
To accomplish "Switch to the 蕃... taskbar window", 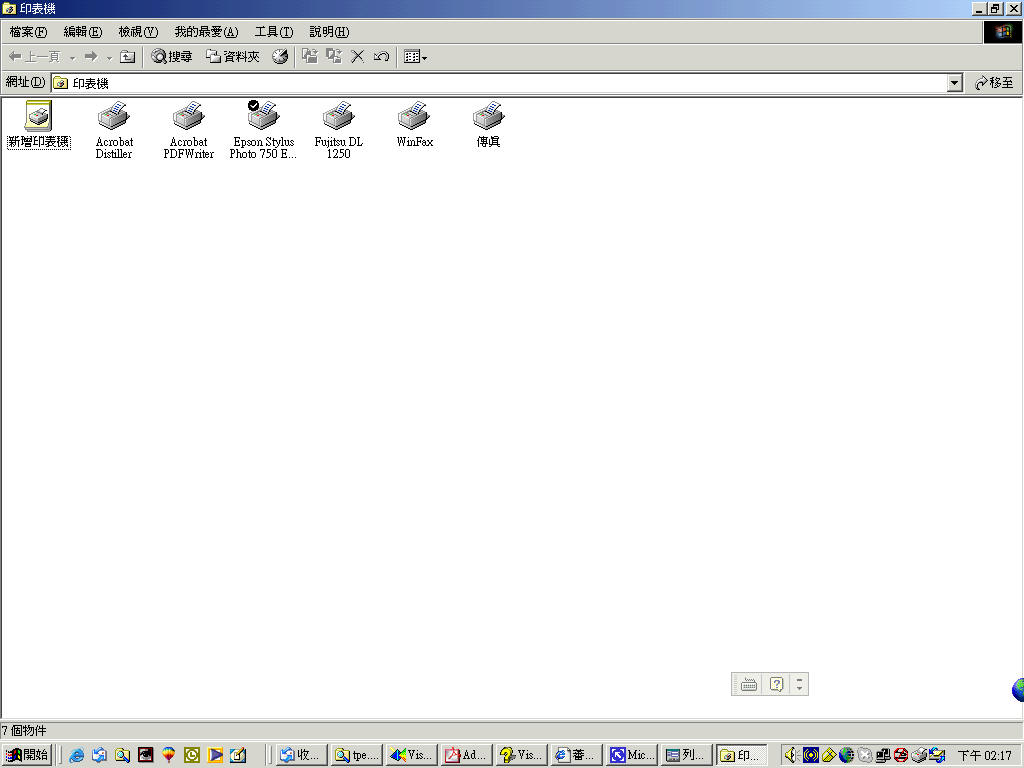I will (x=576, y=756).
